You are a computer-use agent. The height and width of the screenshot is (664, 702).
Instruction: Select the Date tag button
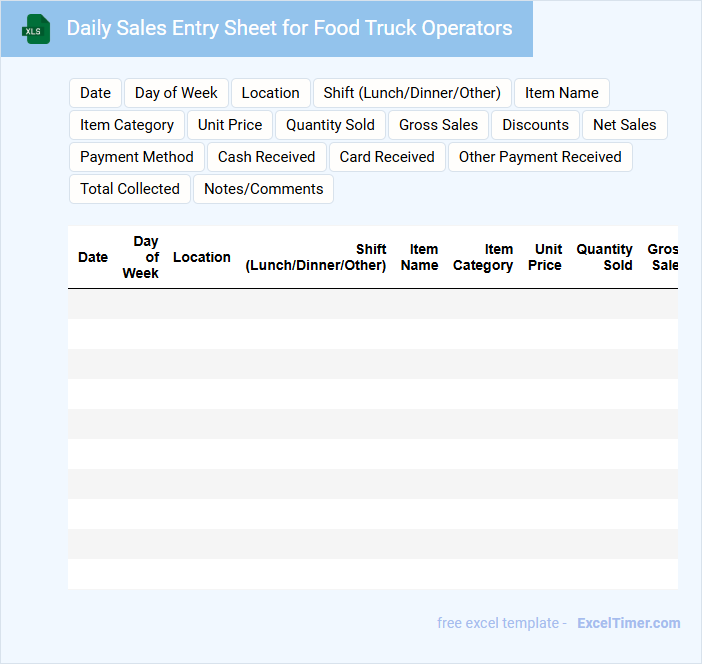click(x=95, y=93)
